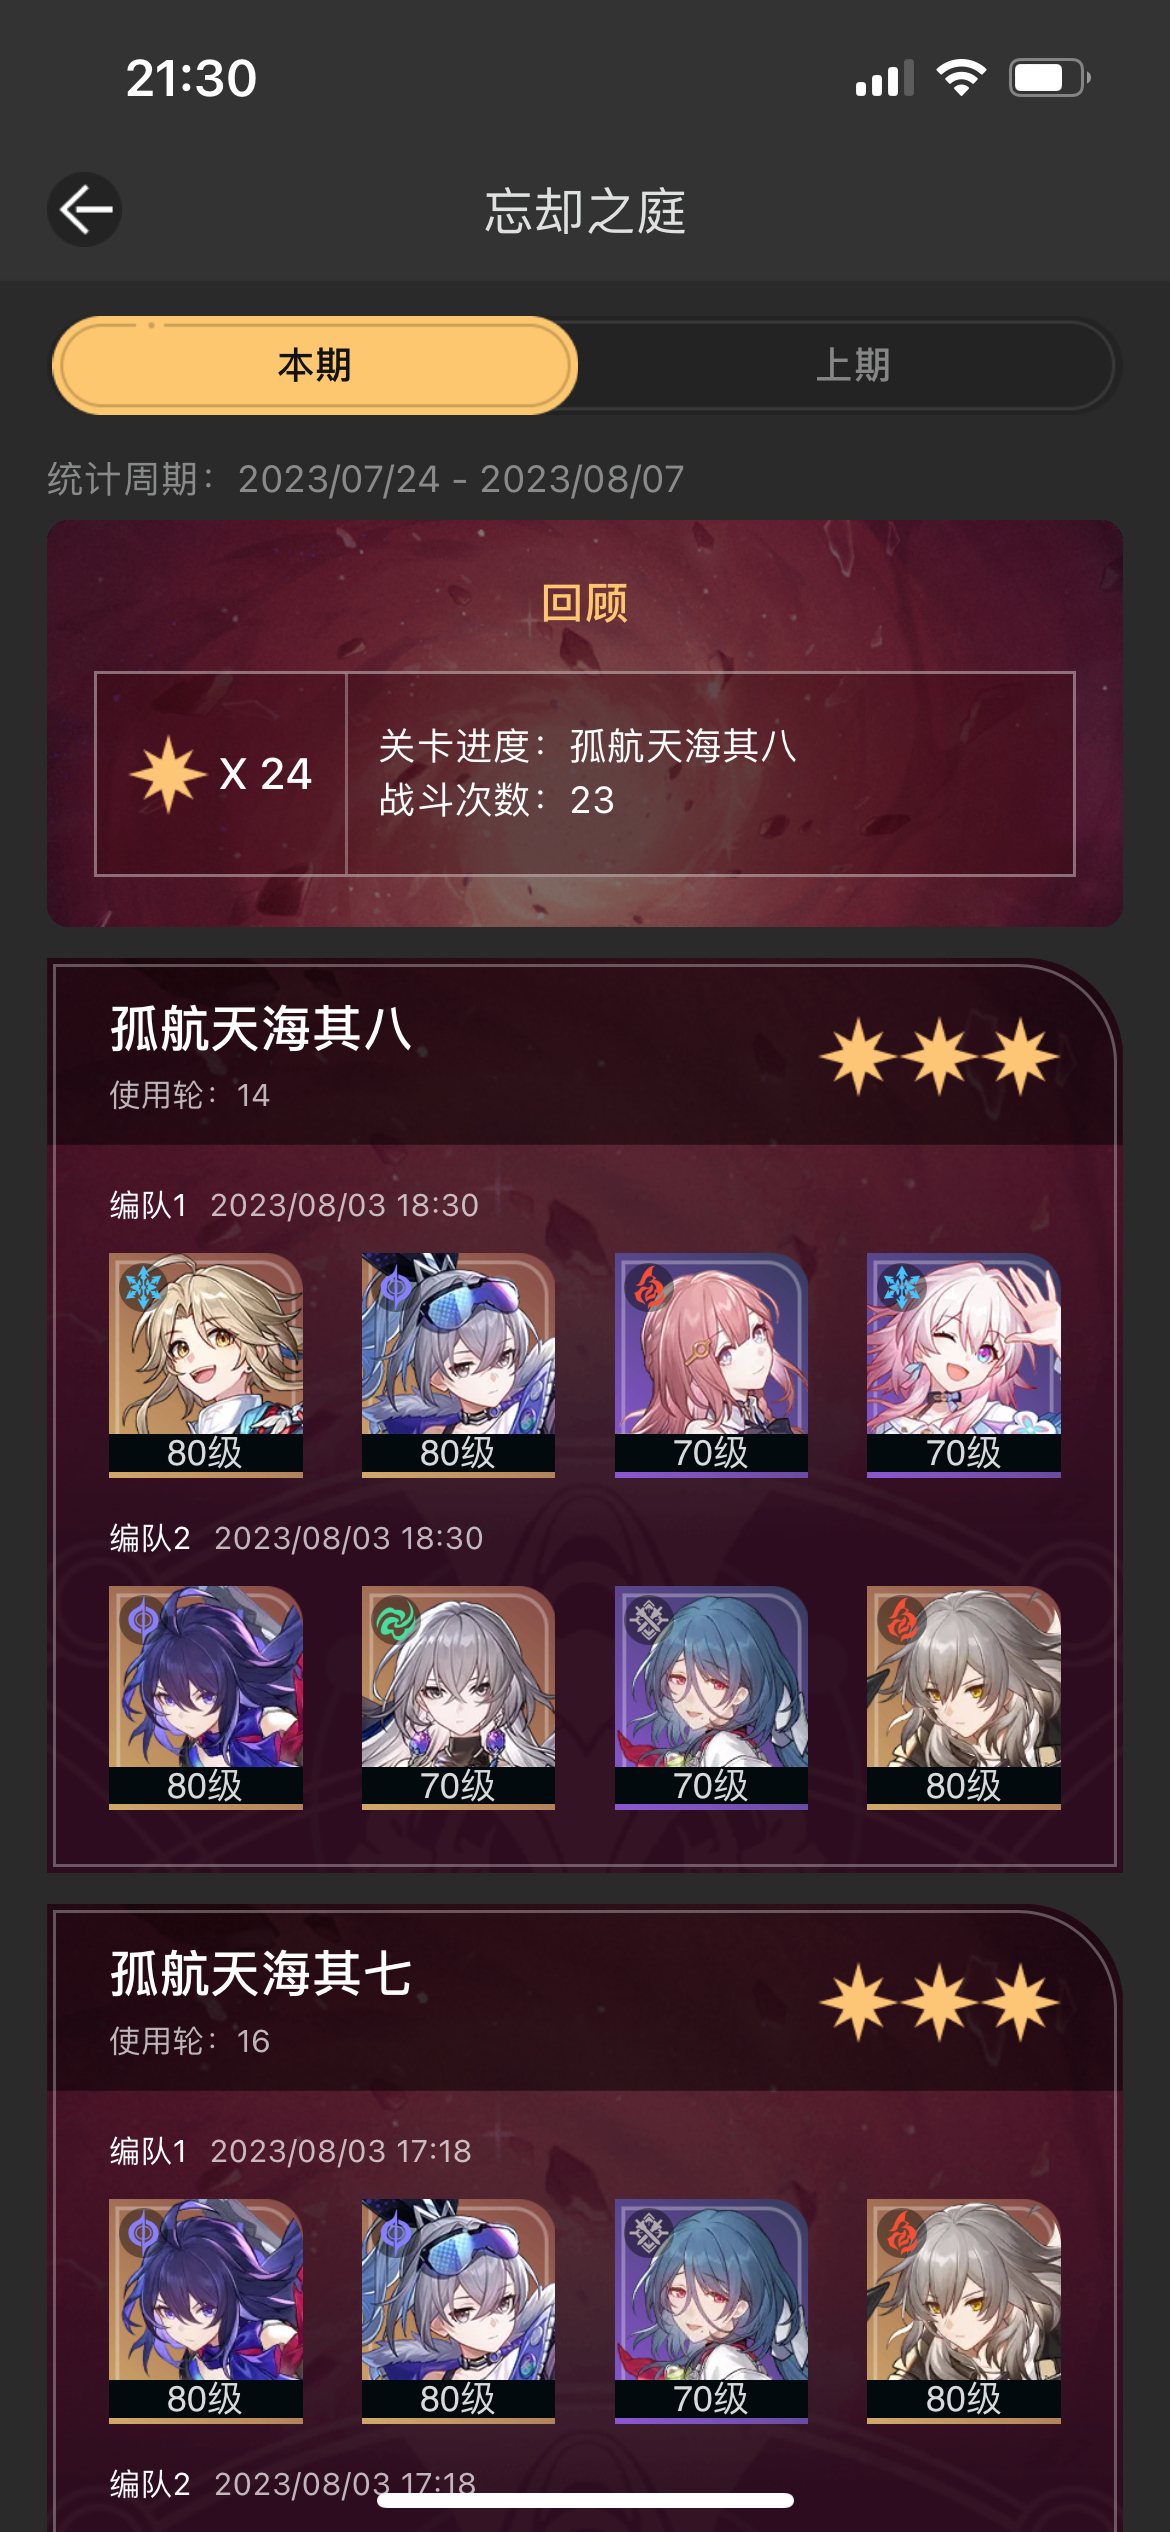Tap the star icon beside X 24
The width and height of the screenshot is (1170, 2532).
[168, 773]
